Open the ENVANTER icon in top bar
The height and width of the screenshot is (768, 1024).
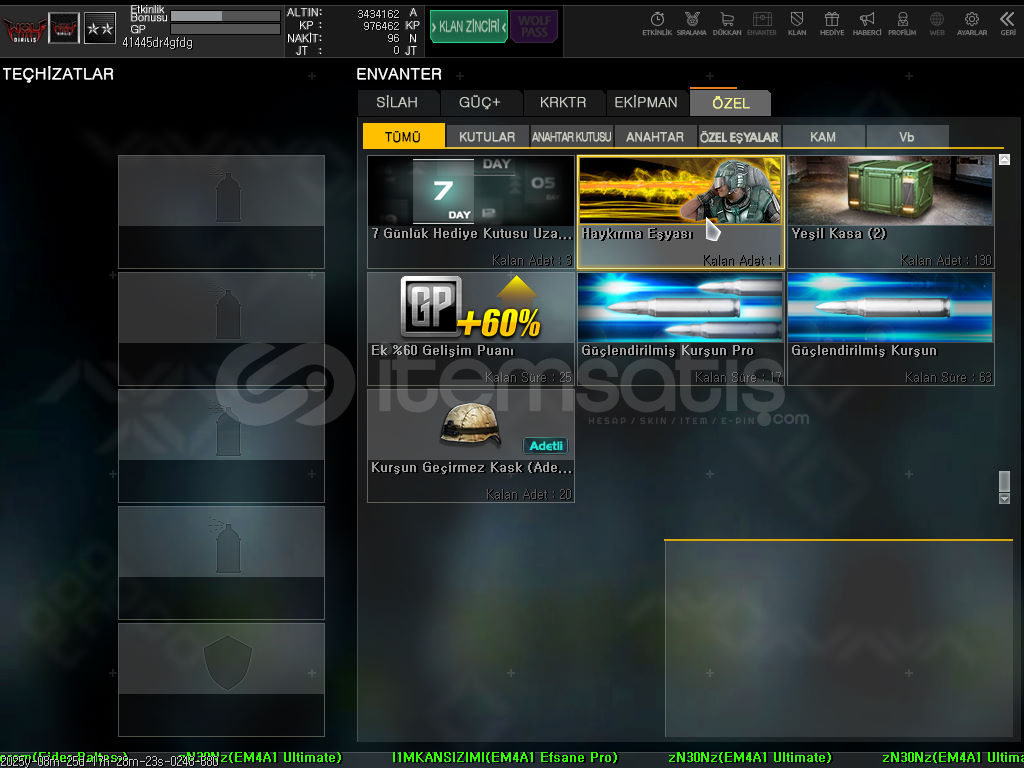[x=761, y=24]
